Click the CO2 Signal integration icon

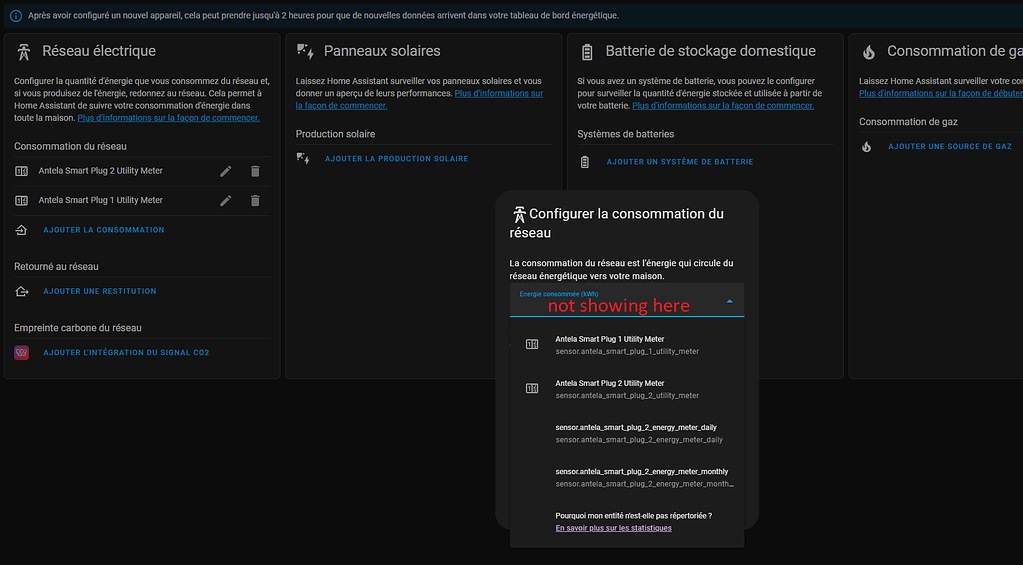(22, 353)
